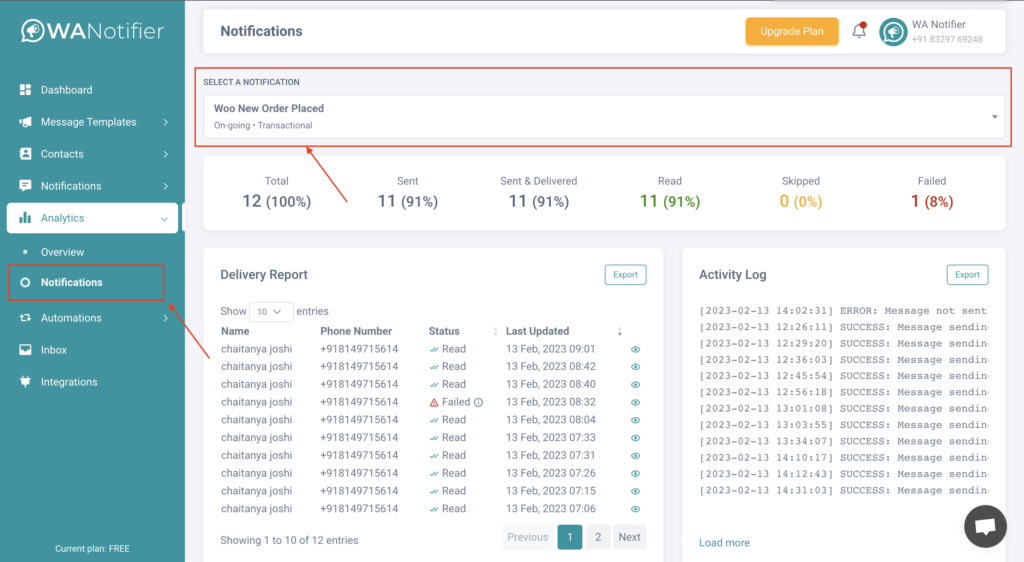Click the info icon next to Failed status
The width and height of the screenshot is (1024, 562).
coord(478,402)
